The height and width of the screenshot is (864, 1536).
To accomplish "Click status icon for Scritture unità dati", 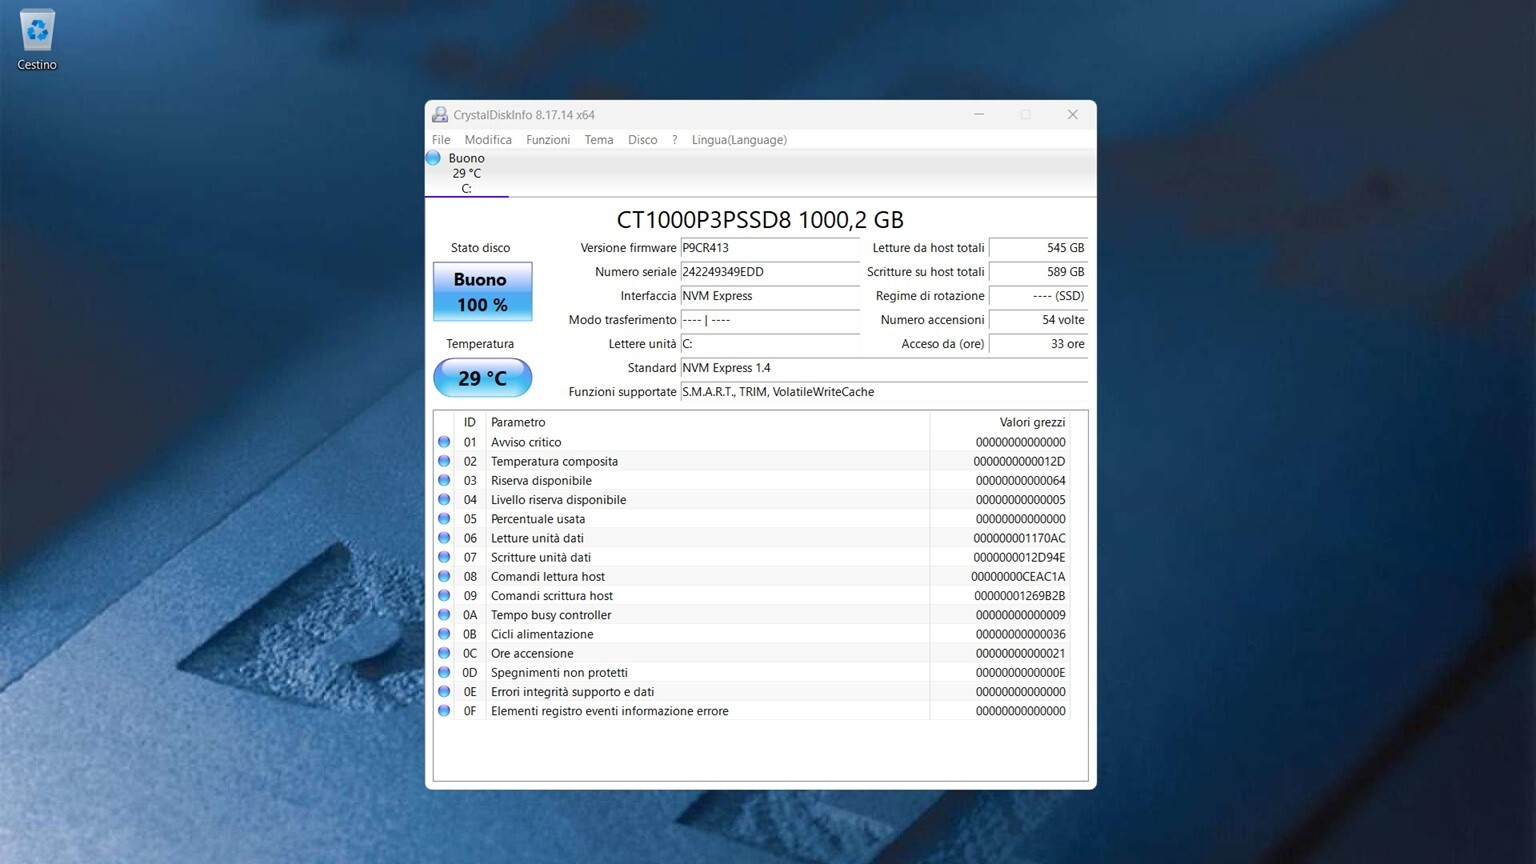I will pos(444,557).
